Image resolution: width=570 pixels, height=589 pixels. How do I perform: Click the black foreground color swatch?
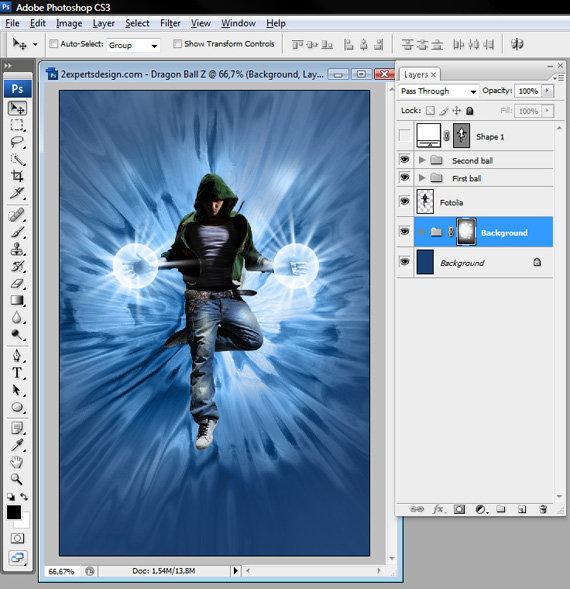tap(14, 512)
